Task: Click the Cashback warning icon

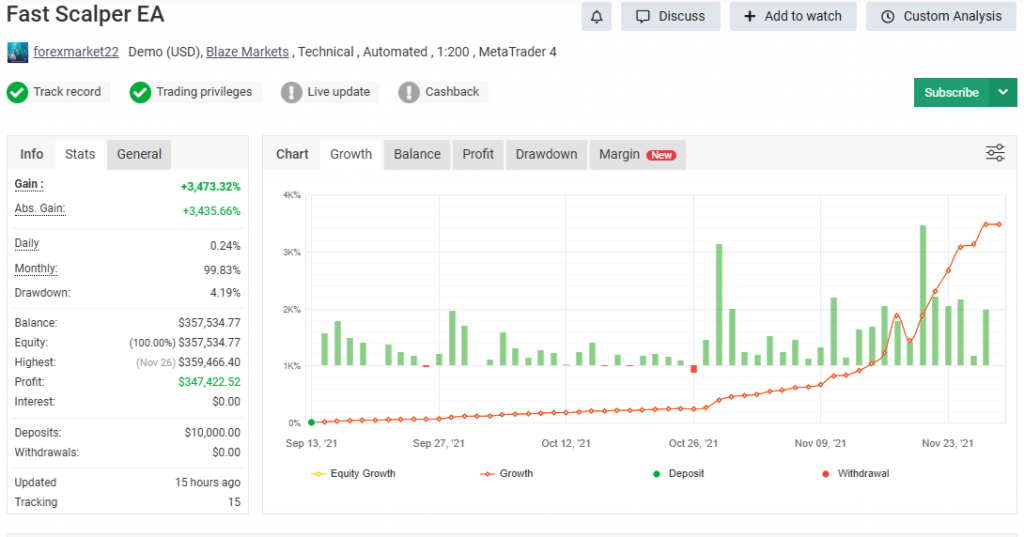Action: 409,92
